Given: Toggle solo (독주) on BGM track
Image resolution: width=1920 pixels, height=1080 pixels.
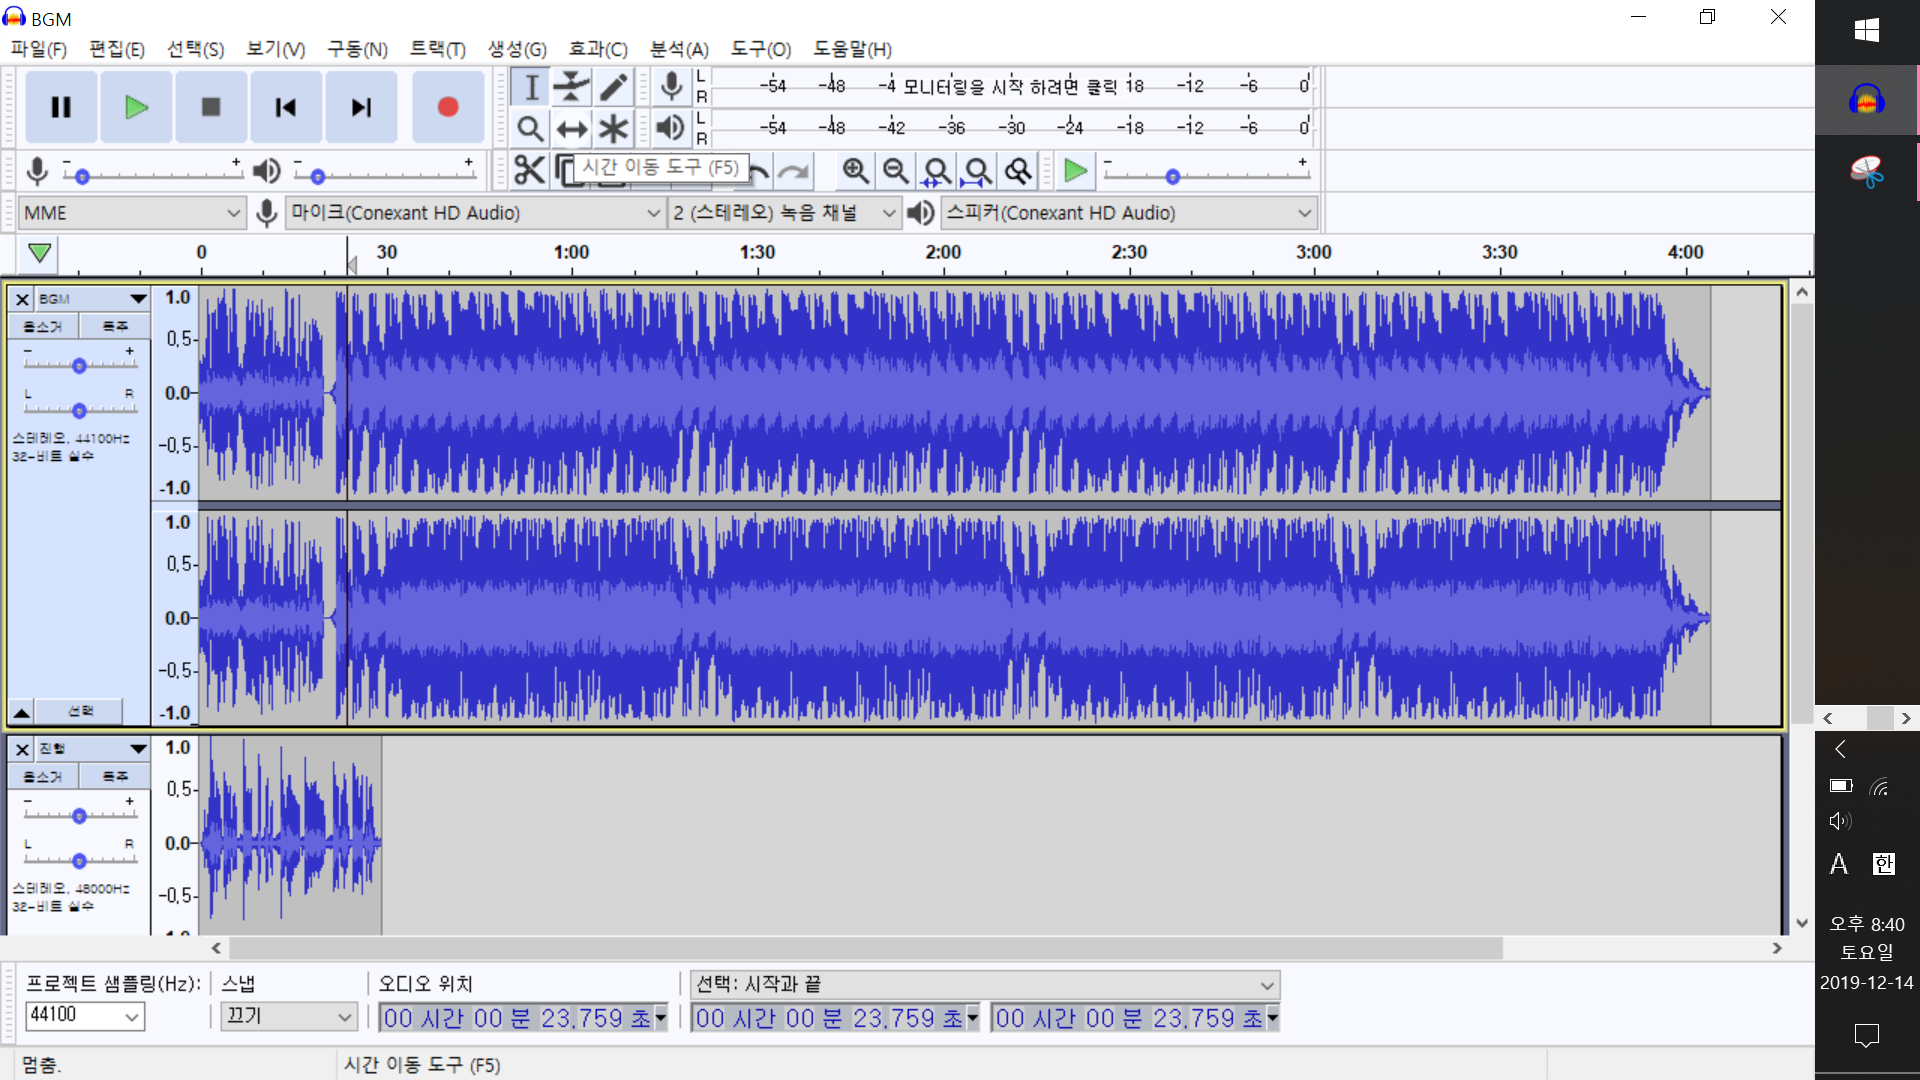Looking at the screenshot, I should (115, 327).
